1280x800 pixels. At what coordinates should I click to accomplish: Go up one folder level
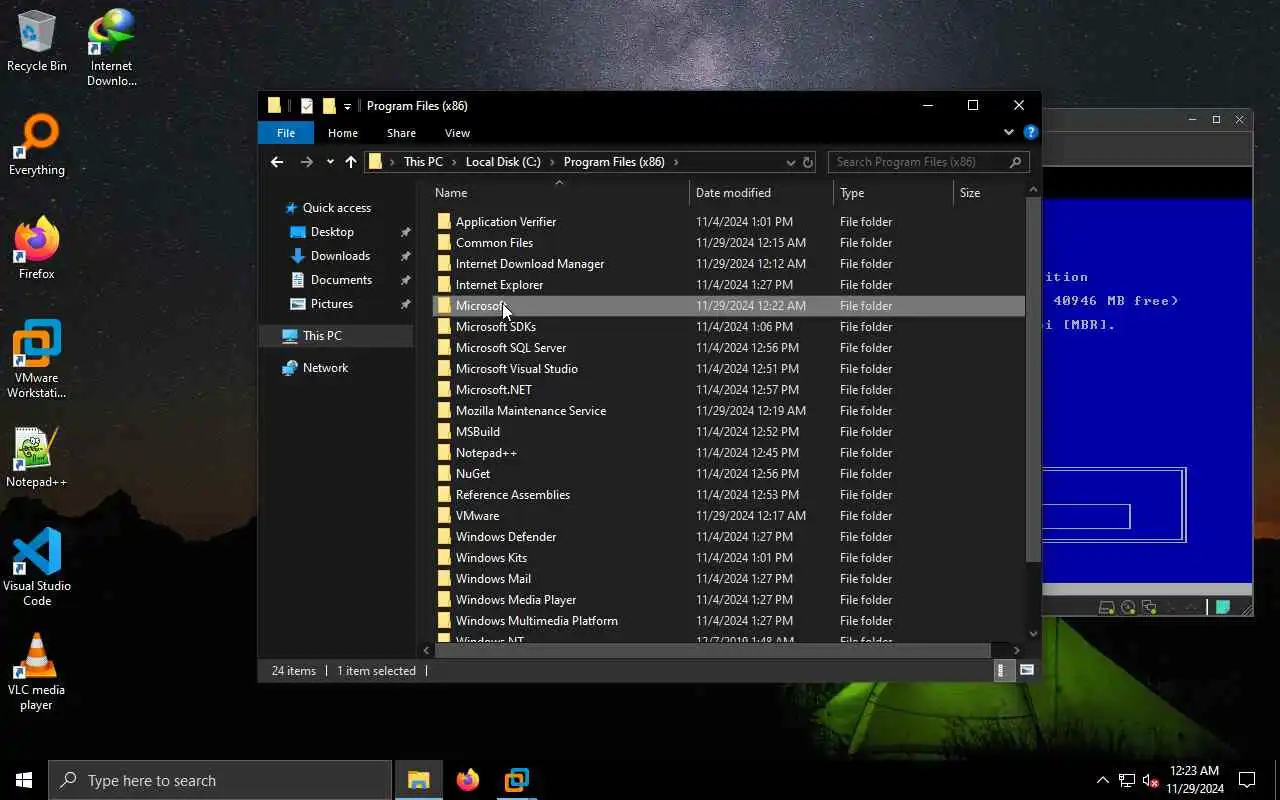pyautogui.click(x=351, y=162)
